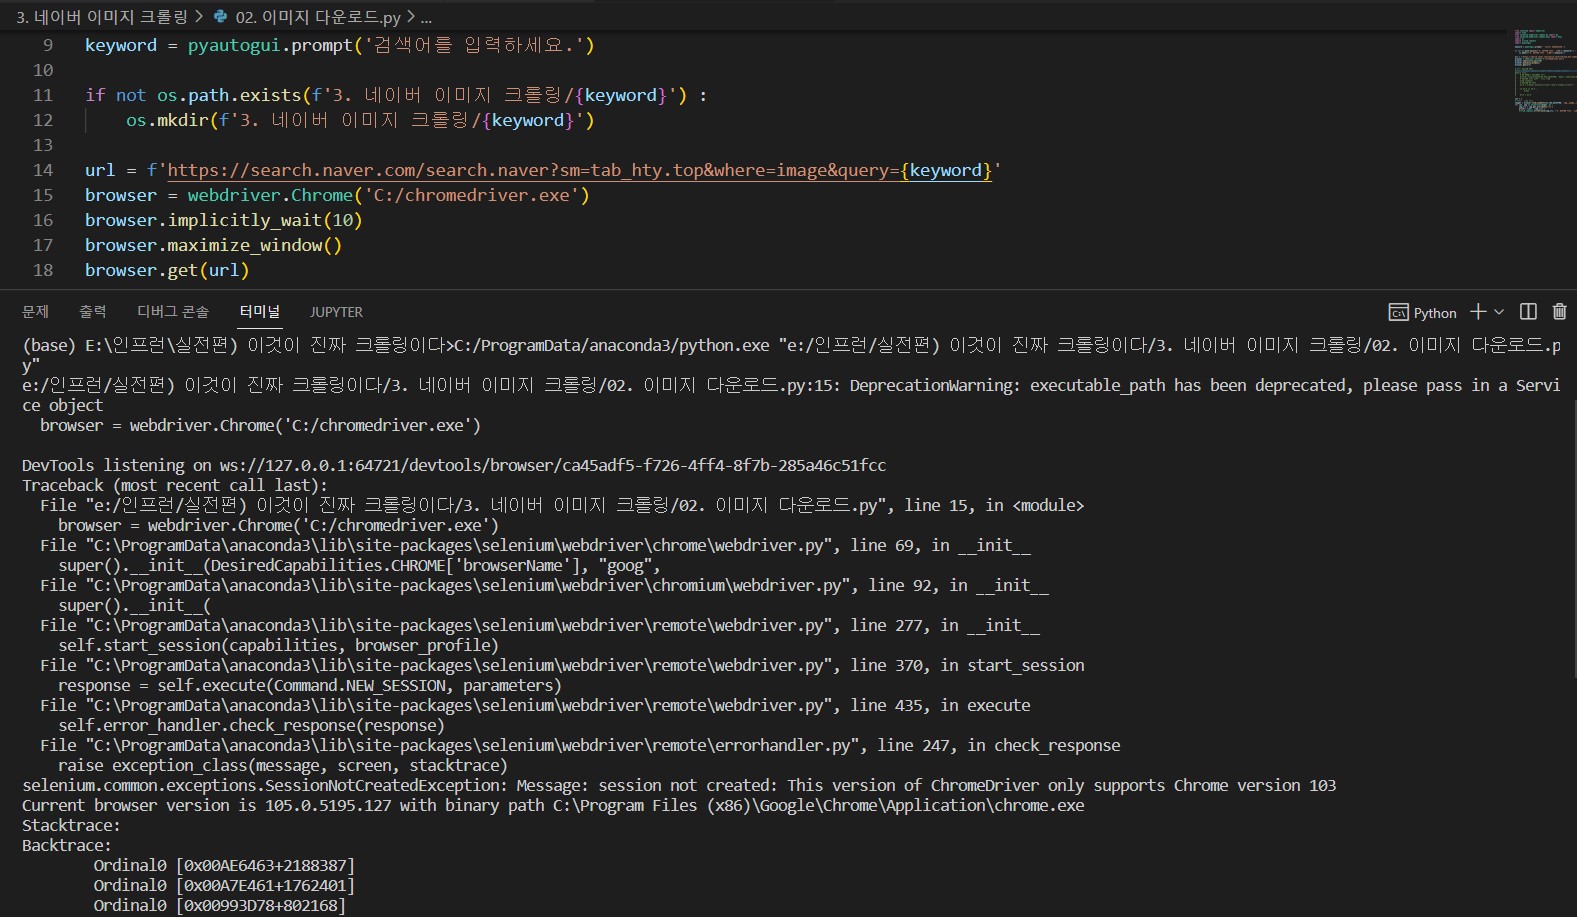The image size is (1577, 917).
Task: Click the 'Stacktrace:' terminal line
Action: coord(71,825)
